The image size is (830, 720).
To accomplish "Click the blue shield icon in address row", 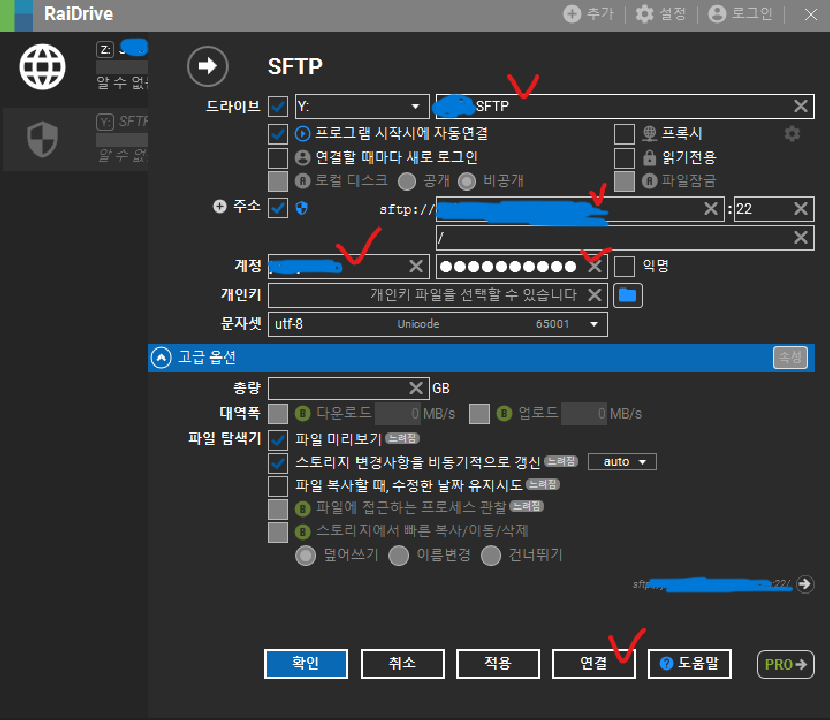I will [302, 208].
